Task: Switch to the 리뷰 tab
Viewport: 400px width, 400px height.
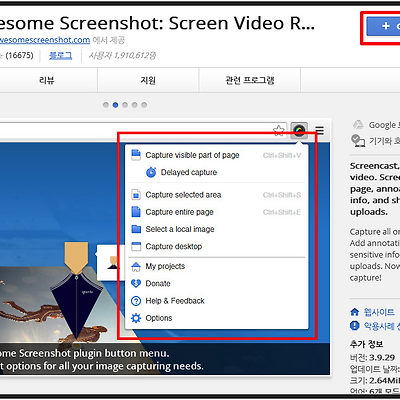Action: (x=47, y=80)
